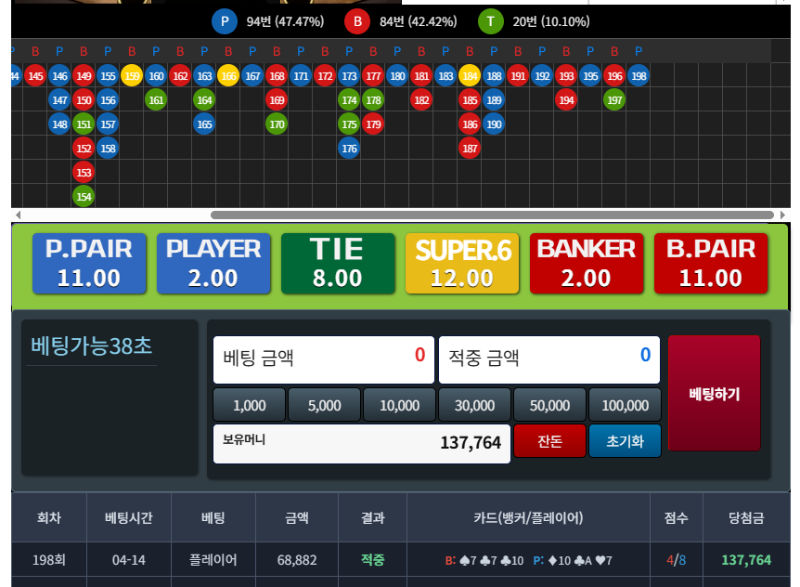Select the 50,000 chip denomination

coord(549,405)
